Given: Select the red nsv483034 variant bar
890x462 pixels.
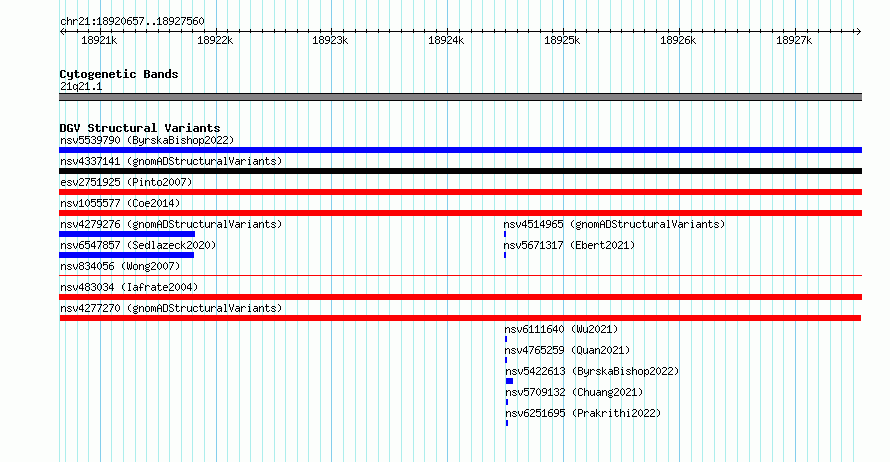Looking at the screenshot, I should coord(460,297).
